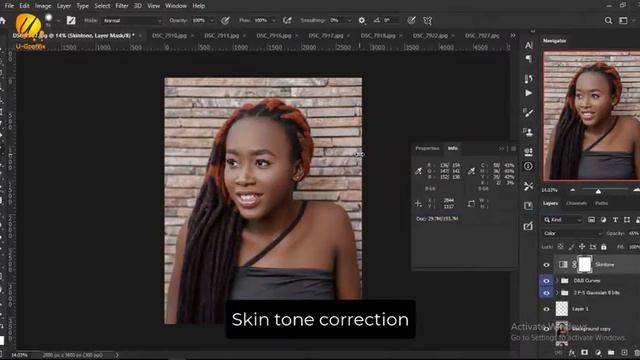Click the Navigator zoom slider handle

[598, 191]
